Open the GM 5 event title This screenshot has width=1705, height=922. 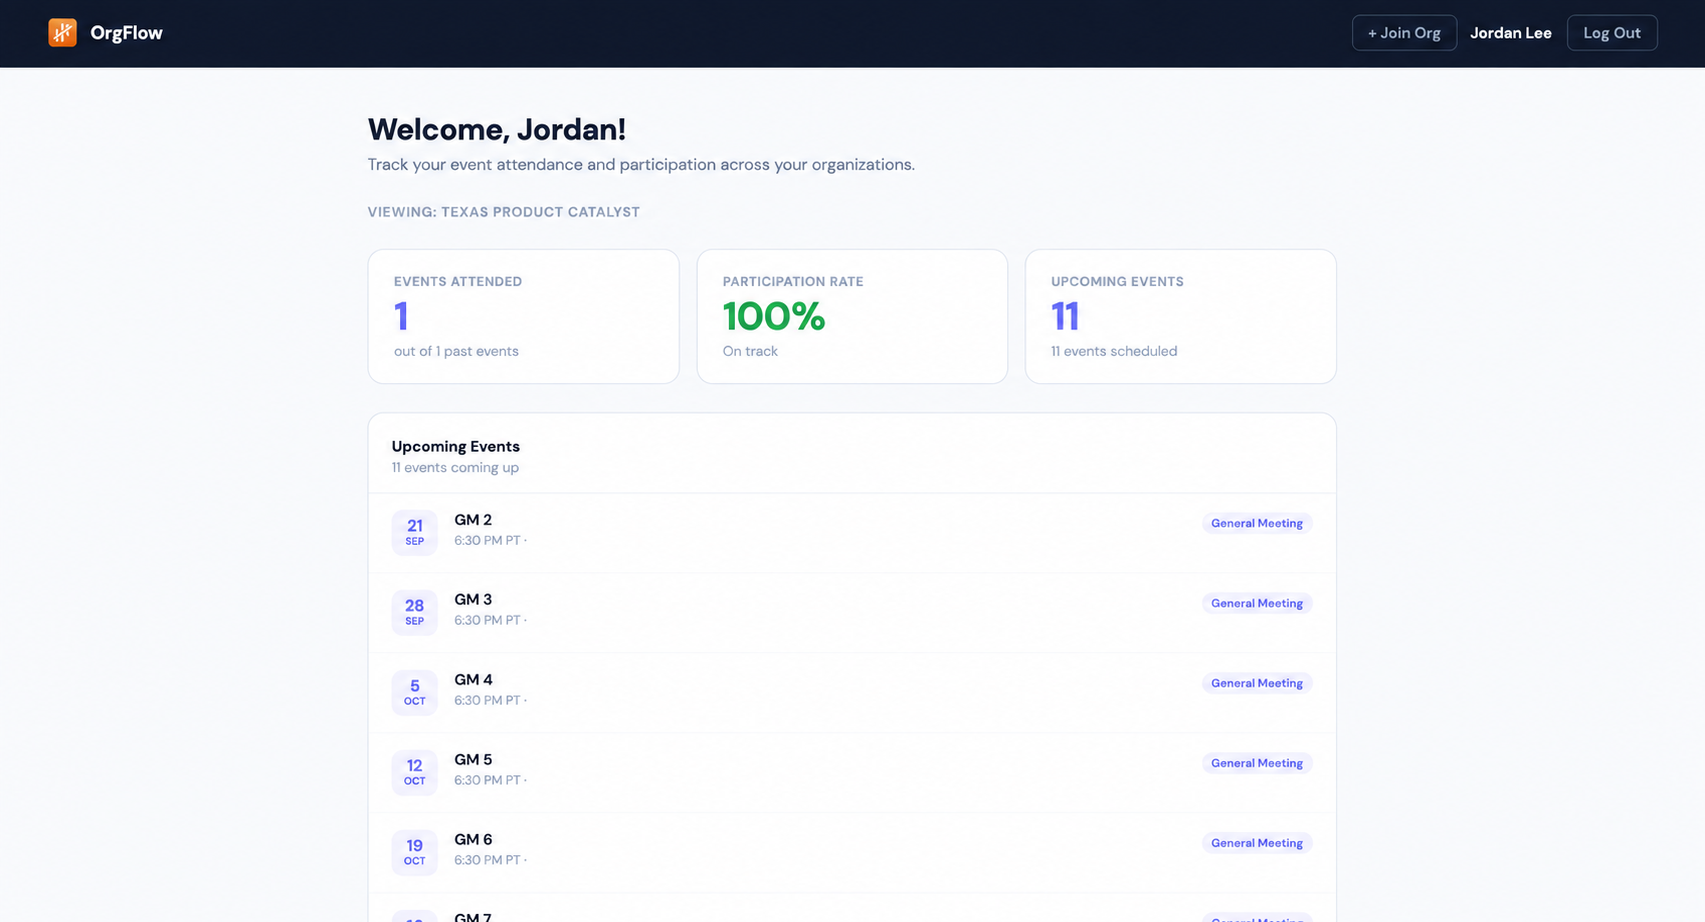pyautogui.click(x=473, y=760)
